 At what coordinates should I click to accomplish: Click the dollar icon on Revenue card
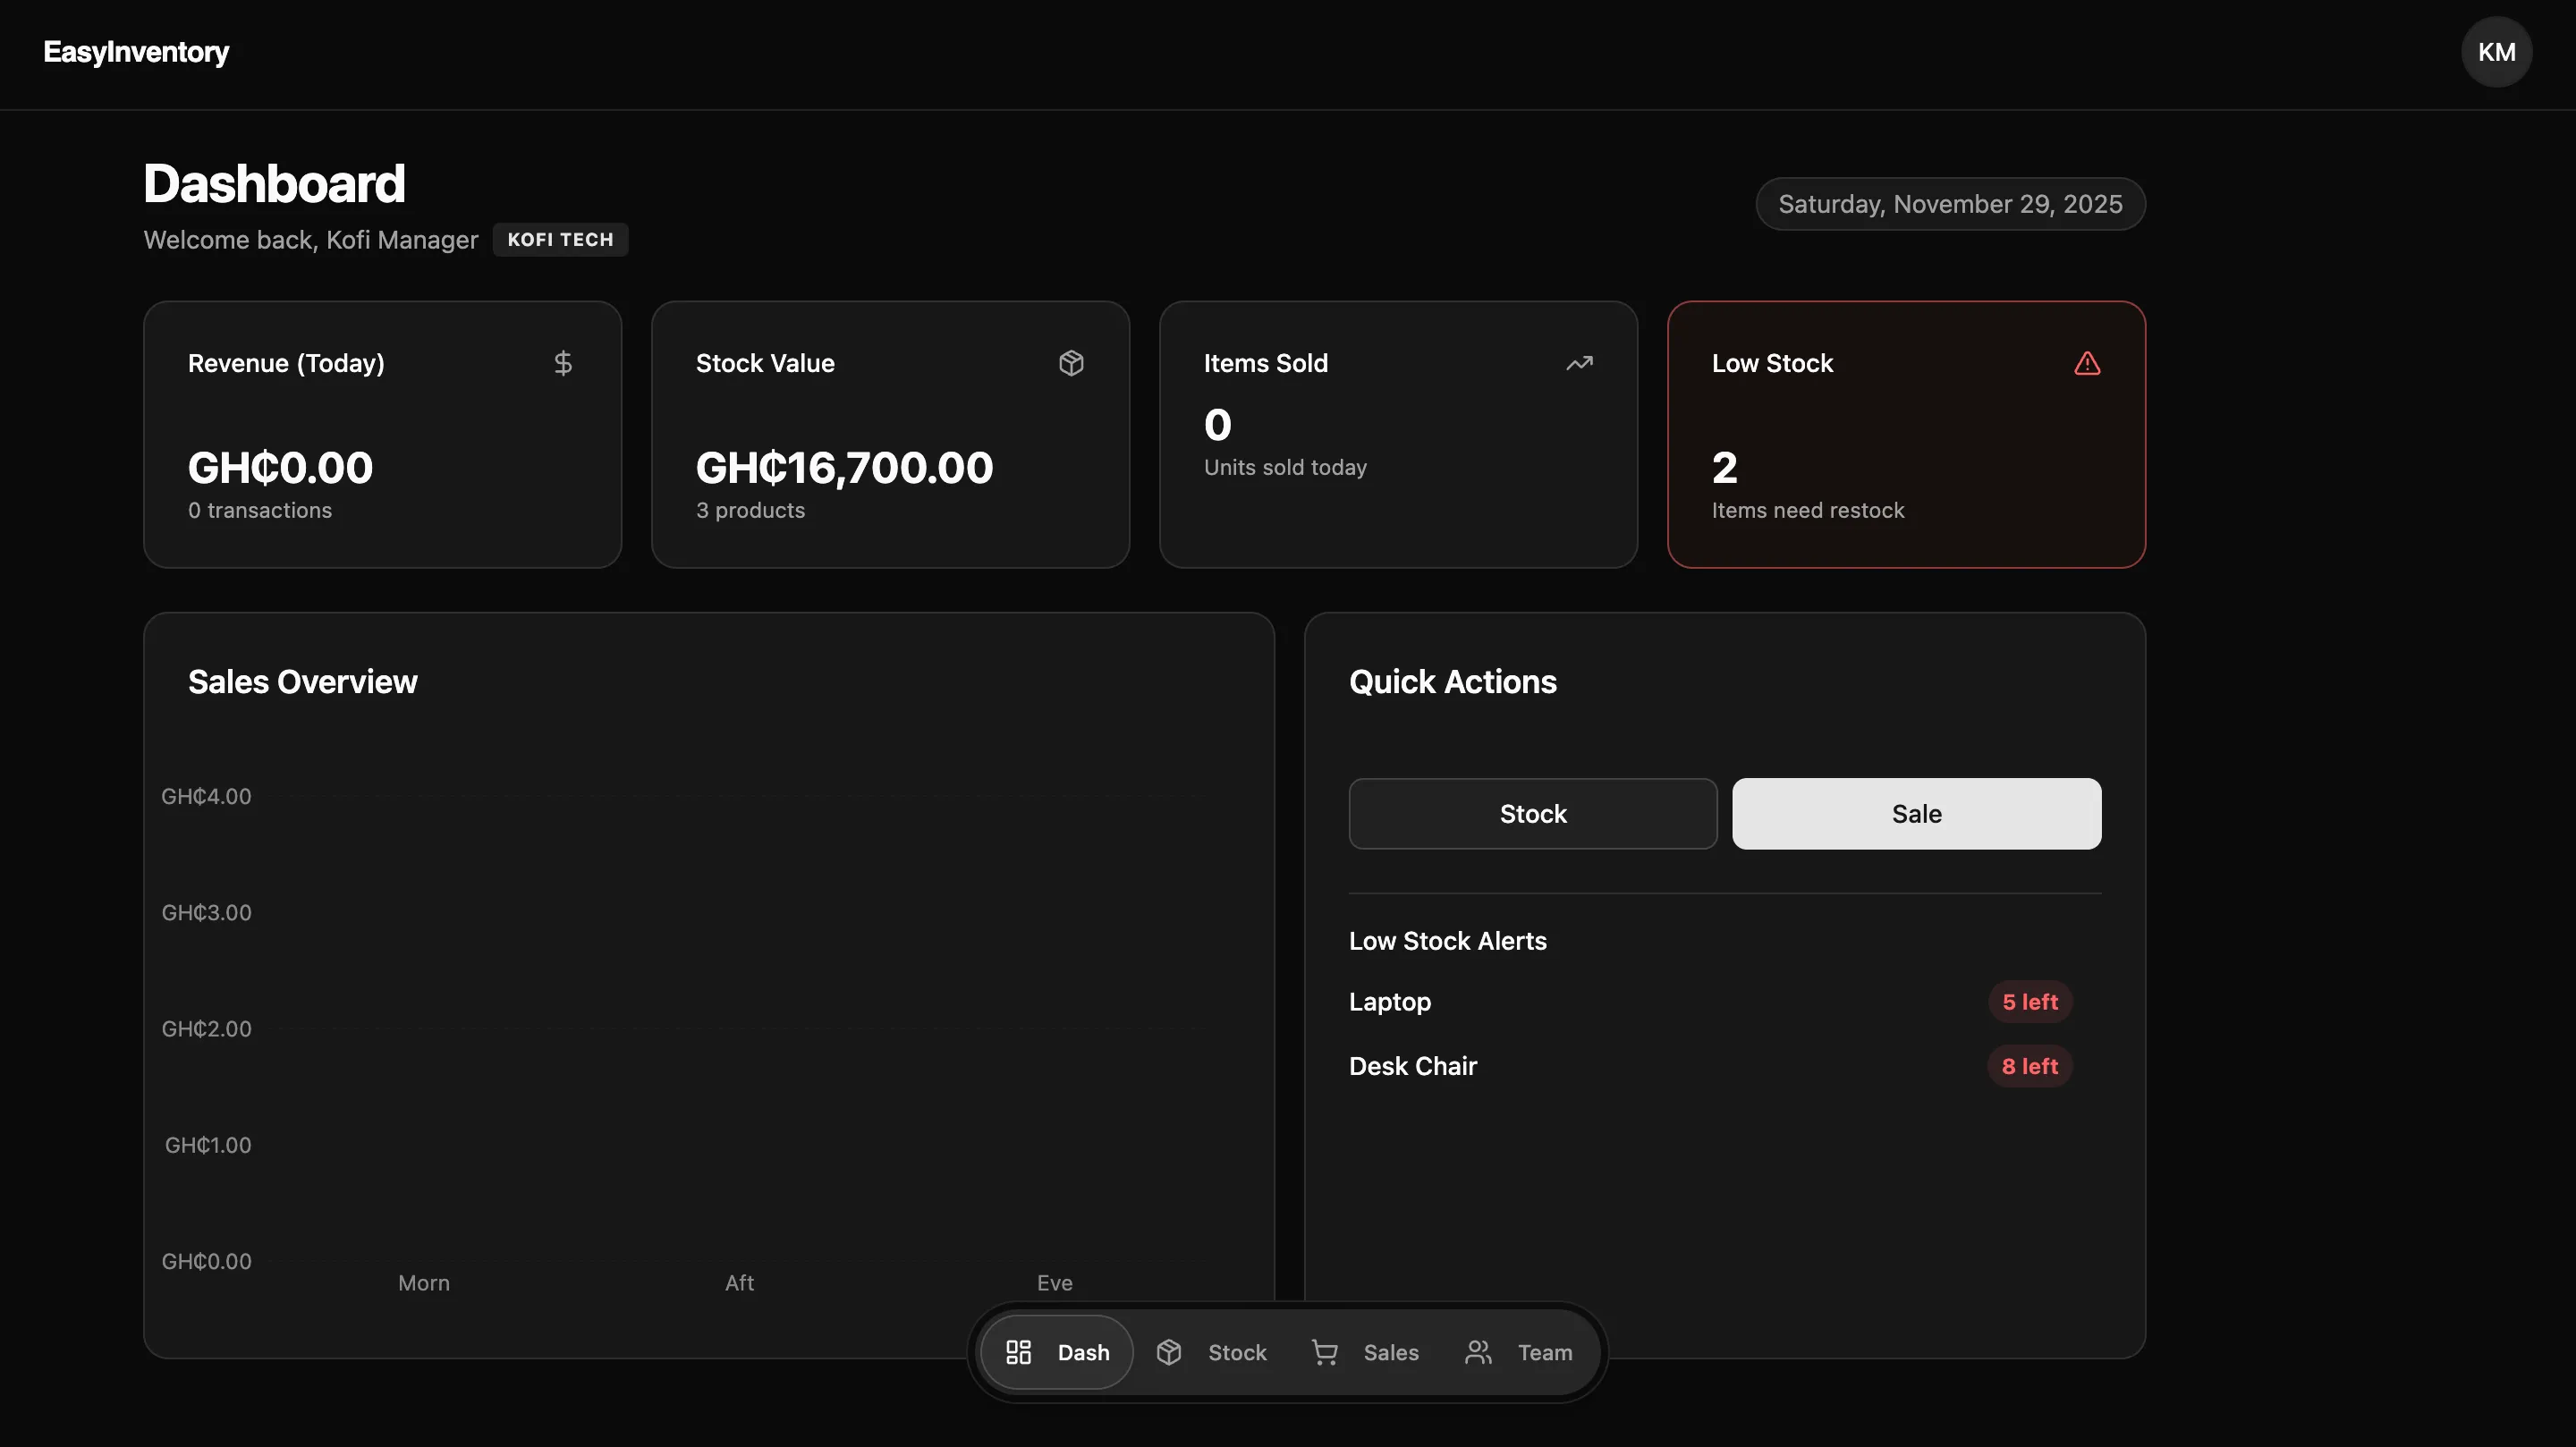(x=563, y=363)
